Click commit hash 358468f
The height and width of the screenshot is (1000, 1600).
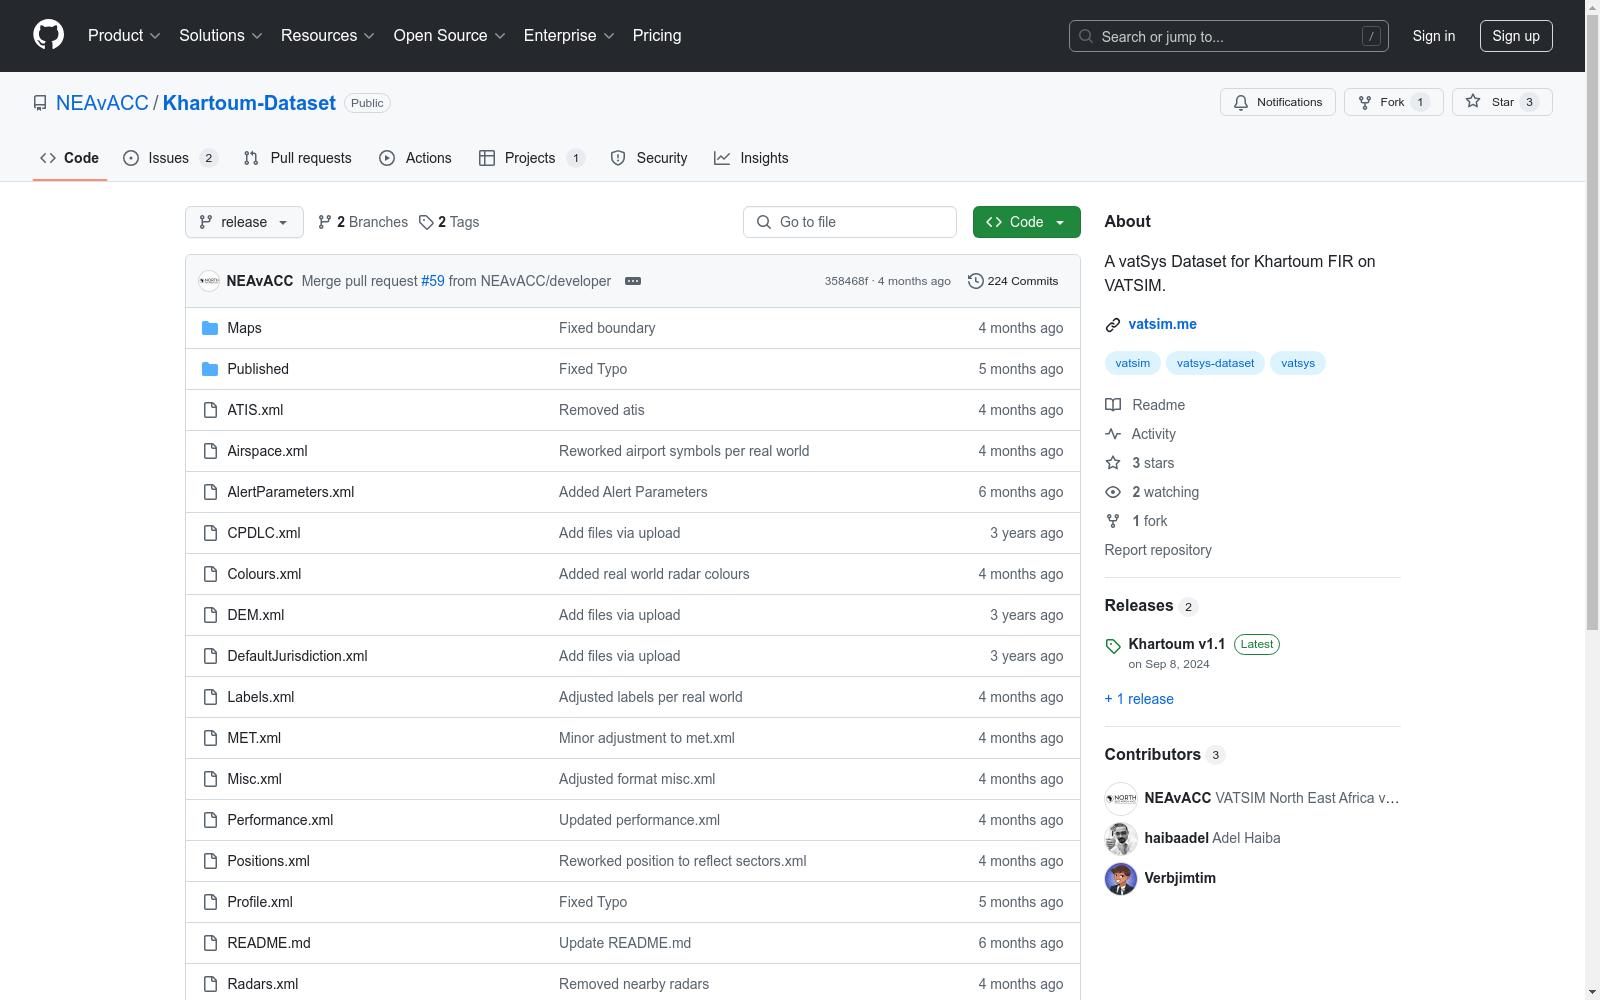[x=846, y=281]
